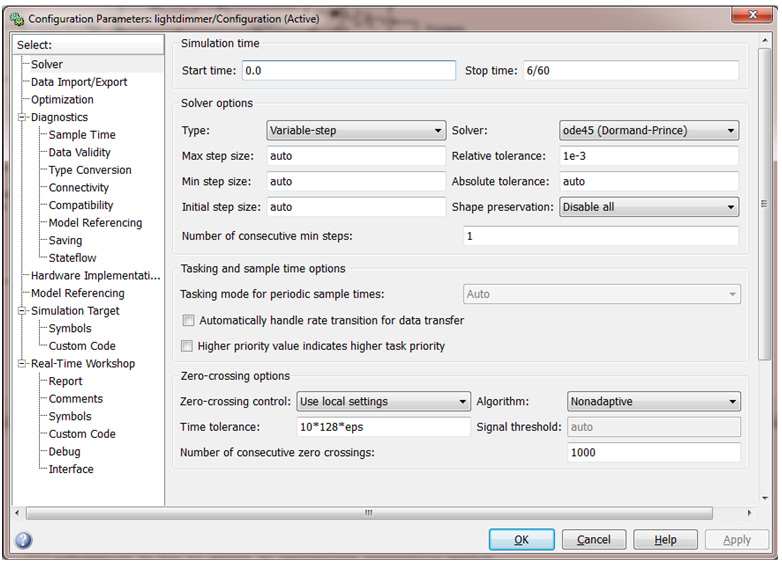Select Symbols under Real-Time Workshop
The height and width of the screenshot is (562, 782).
pyautogui.click(x=70, y=416)
